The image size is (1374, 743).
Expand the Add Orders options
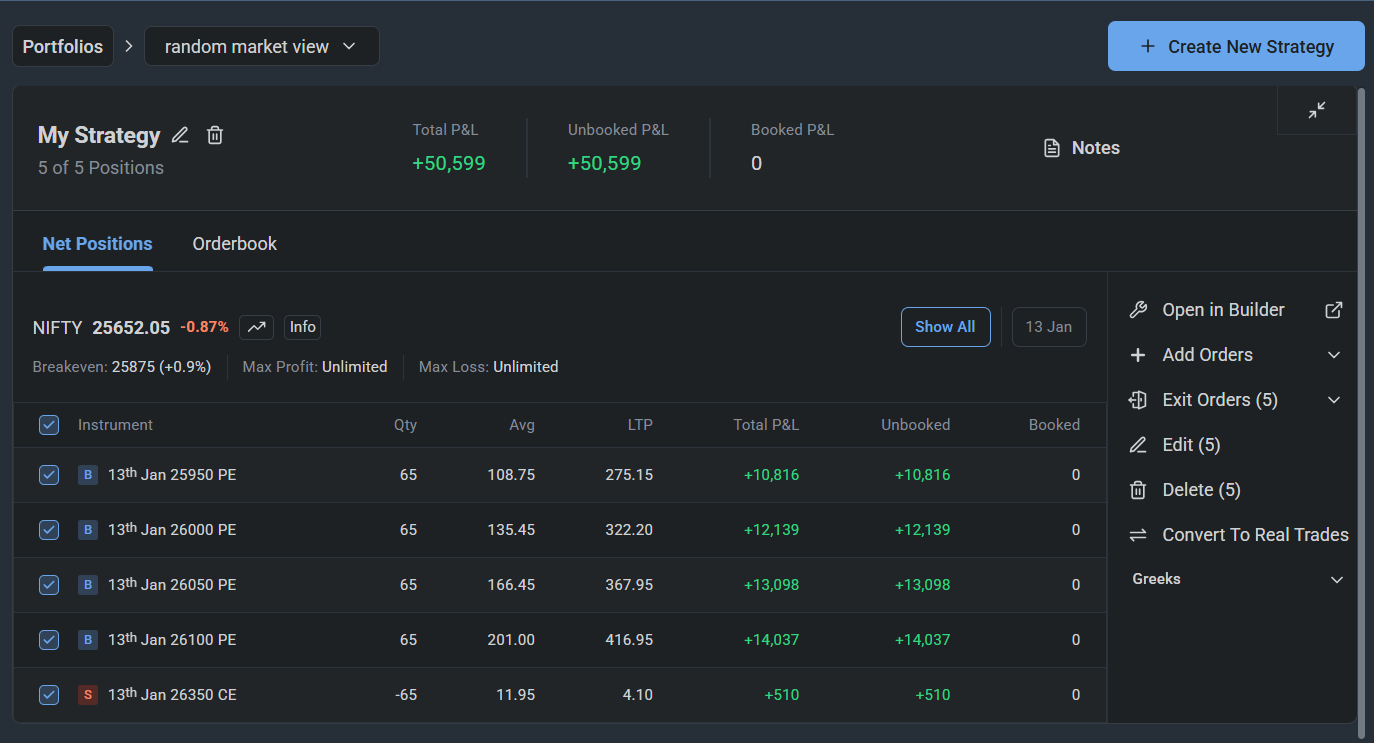[1333, 355]
